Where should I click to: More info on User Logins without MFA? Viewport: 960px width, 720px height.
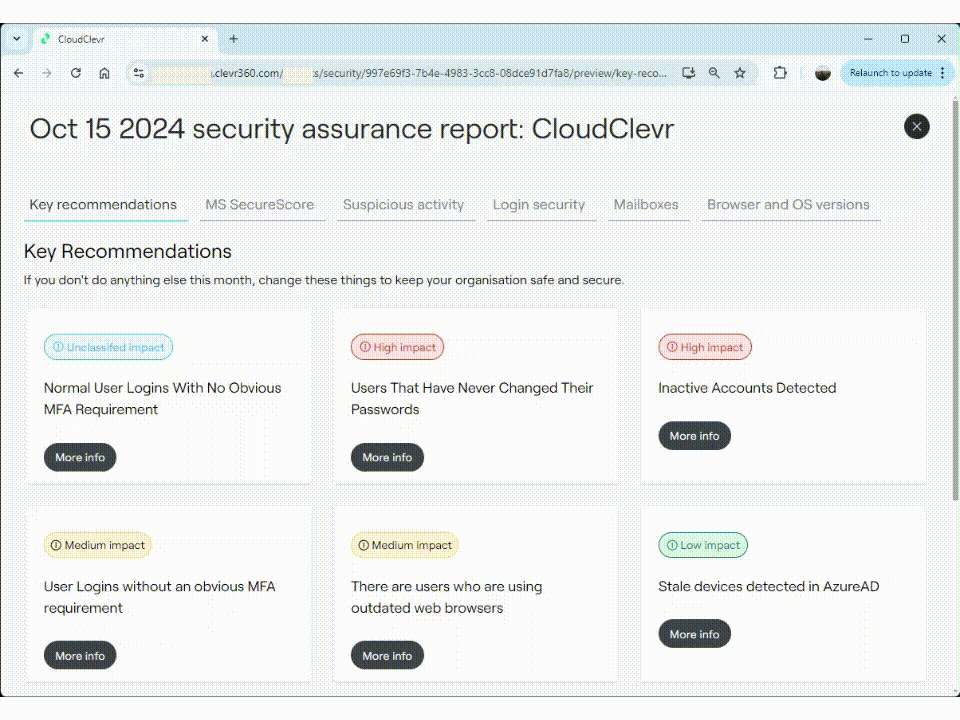tap(80, 656)
